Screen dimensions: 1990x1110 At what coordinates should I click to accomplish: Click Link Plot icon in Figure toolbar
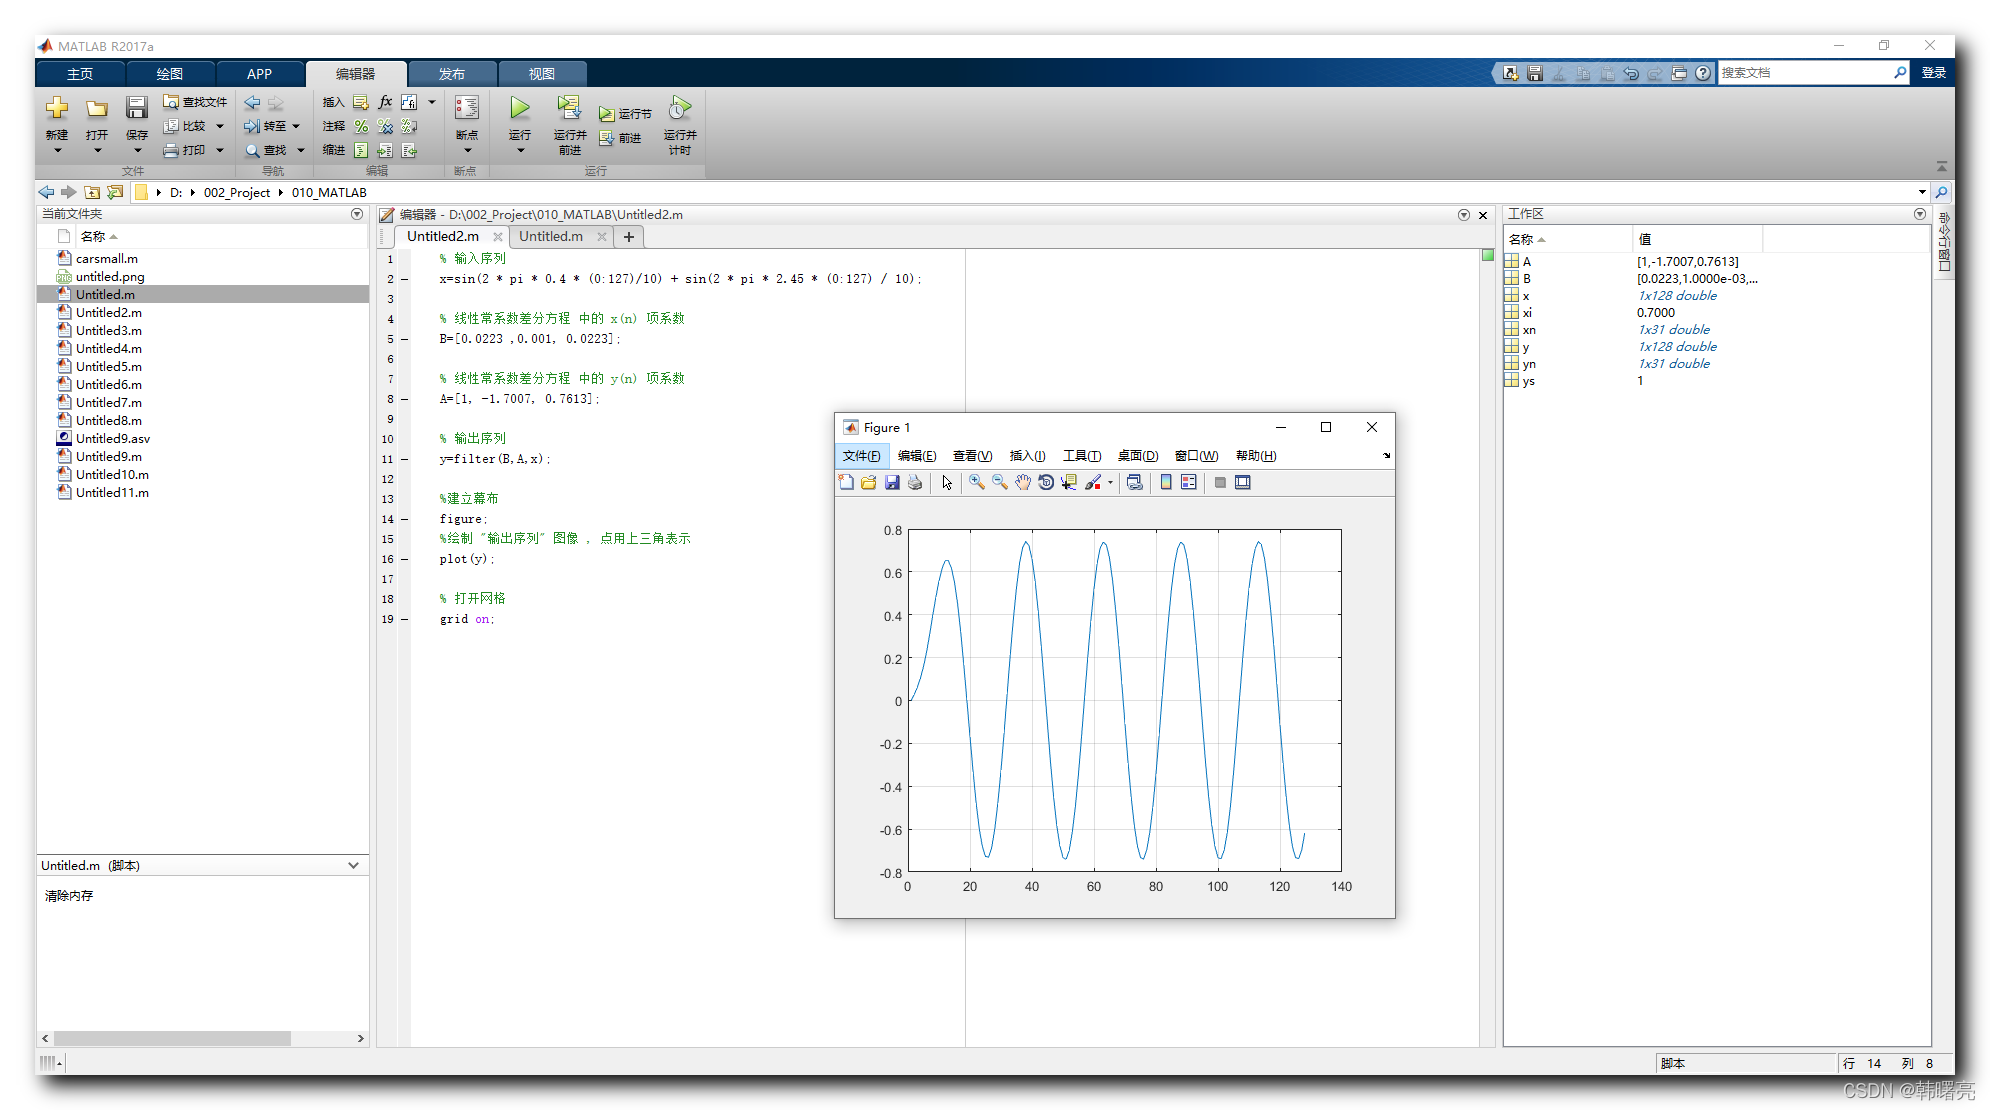[x=1134, y=483]
